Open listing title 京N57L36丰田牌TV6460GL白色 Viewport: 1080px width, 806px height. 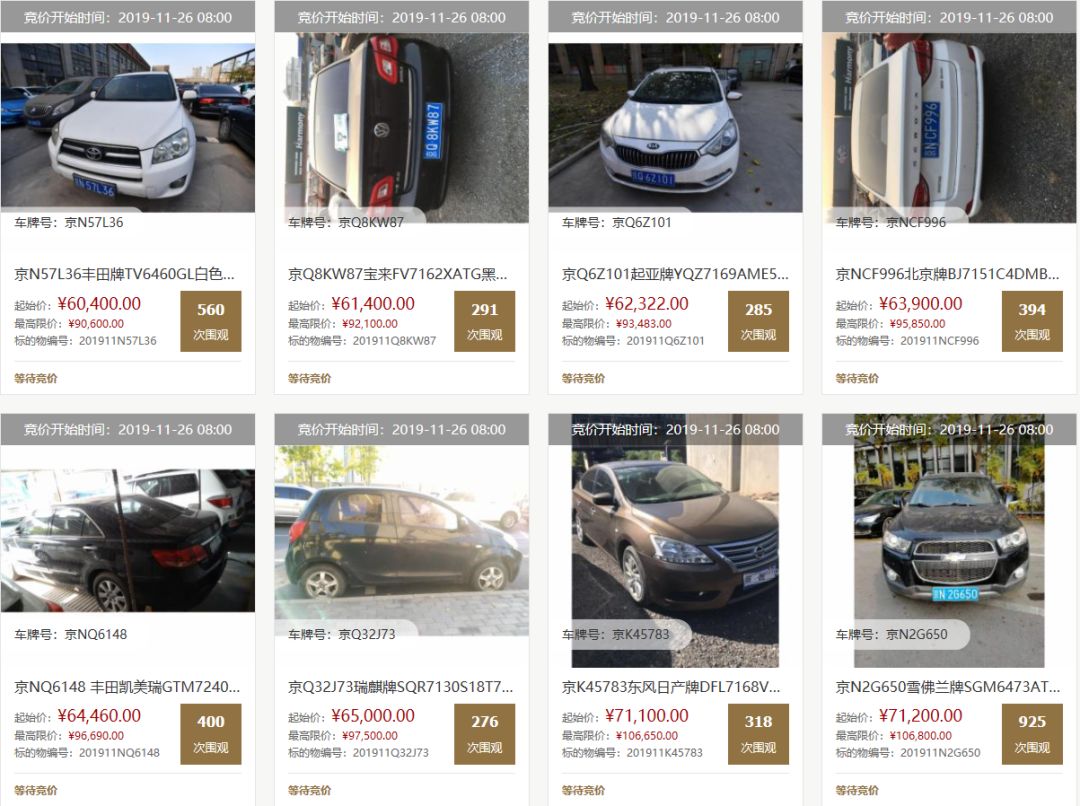125,274
